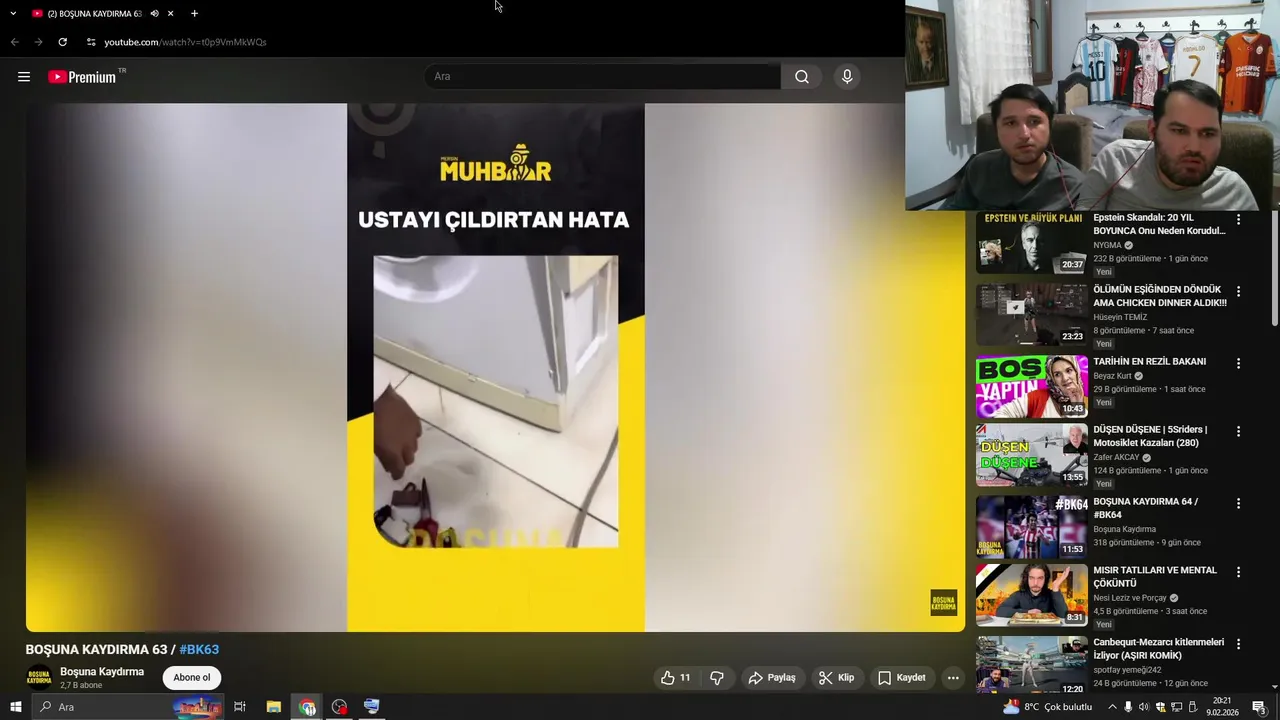Click the NYGMA channel name
Image resolution: width=1280 pixels, height=720 pixels.
tap(1107, 245)
